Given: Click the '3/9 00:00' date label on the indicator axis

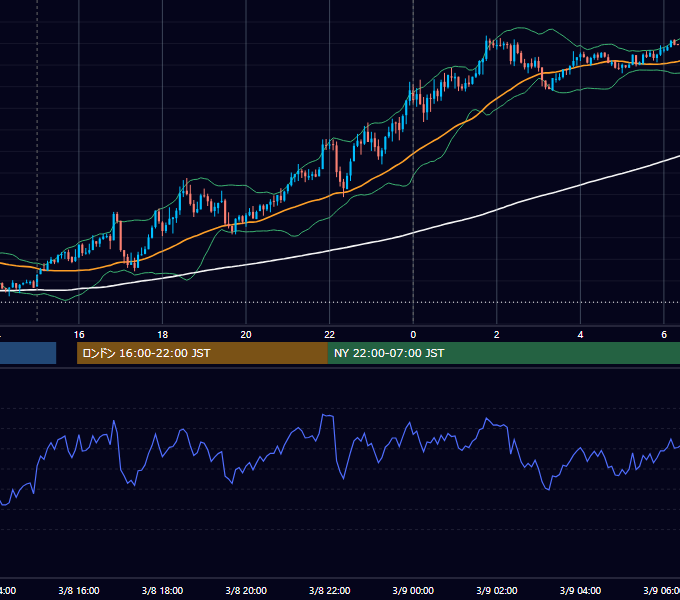Looking at the screenshot, I should coord(413,591).
